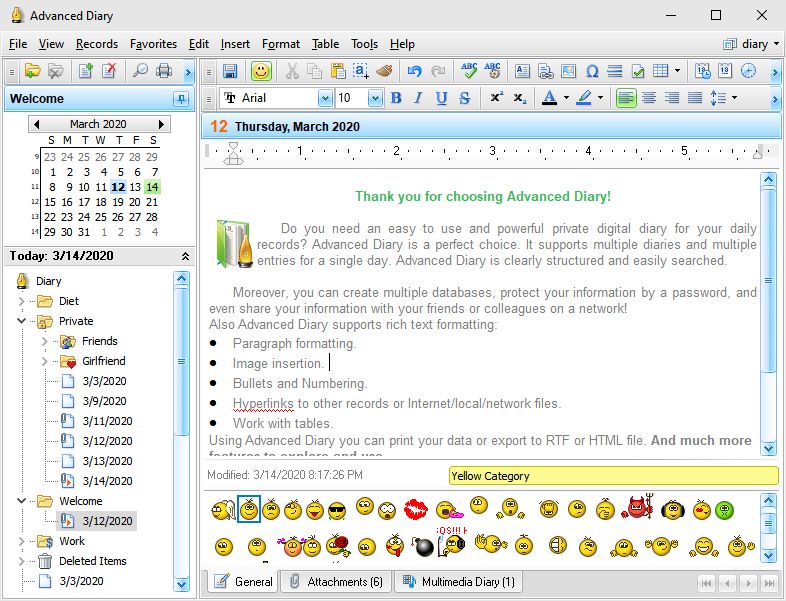Go to the next month in calendar
This screenshot has width=786, height=601.
[161, 124]
